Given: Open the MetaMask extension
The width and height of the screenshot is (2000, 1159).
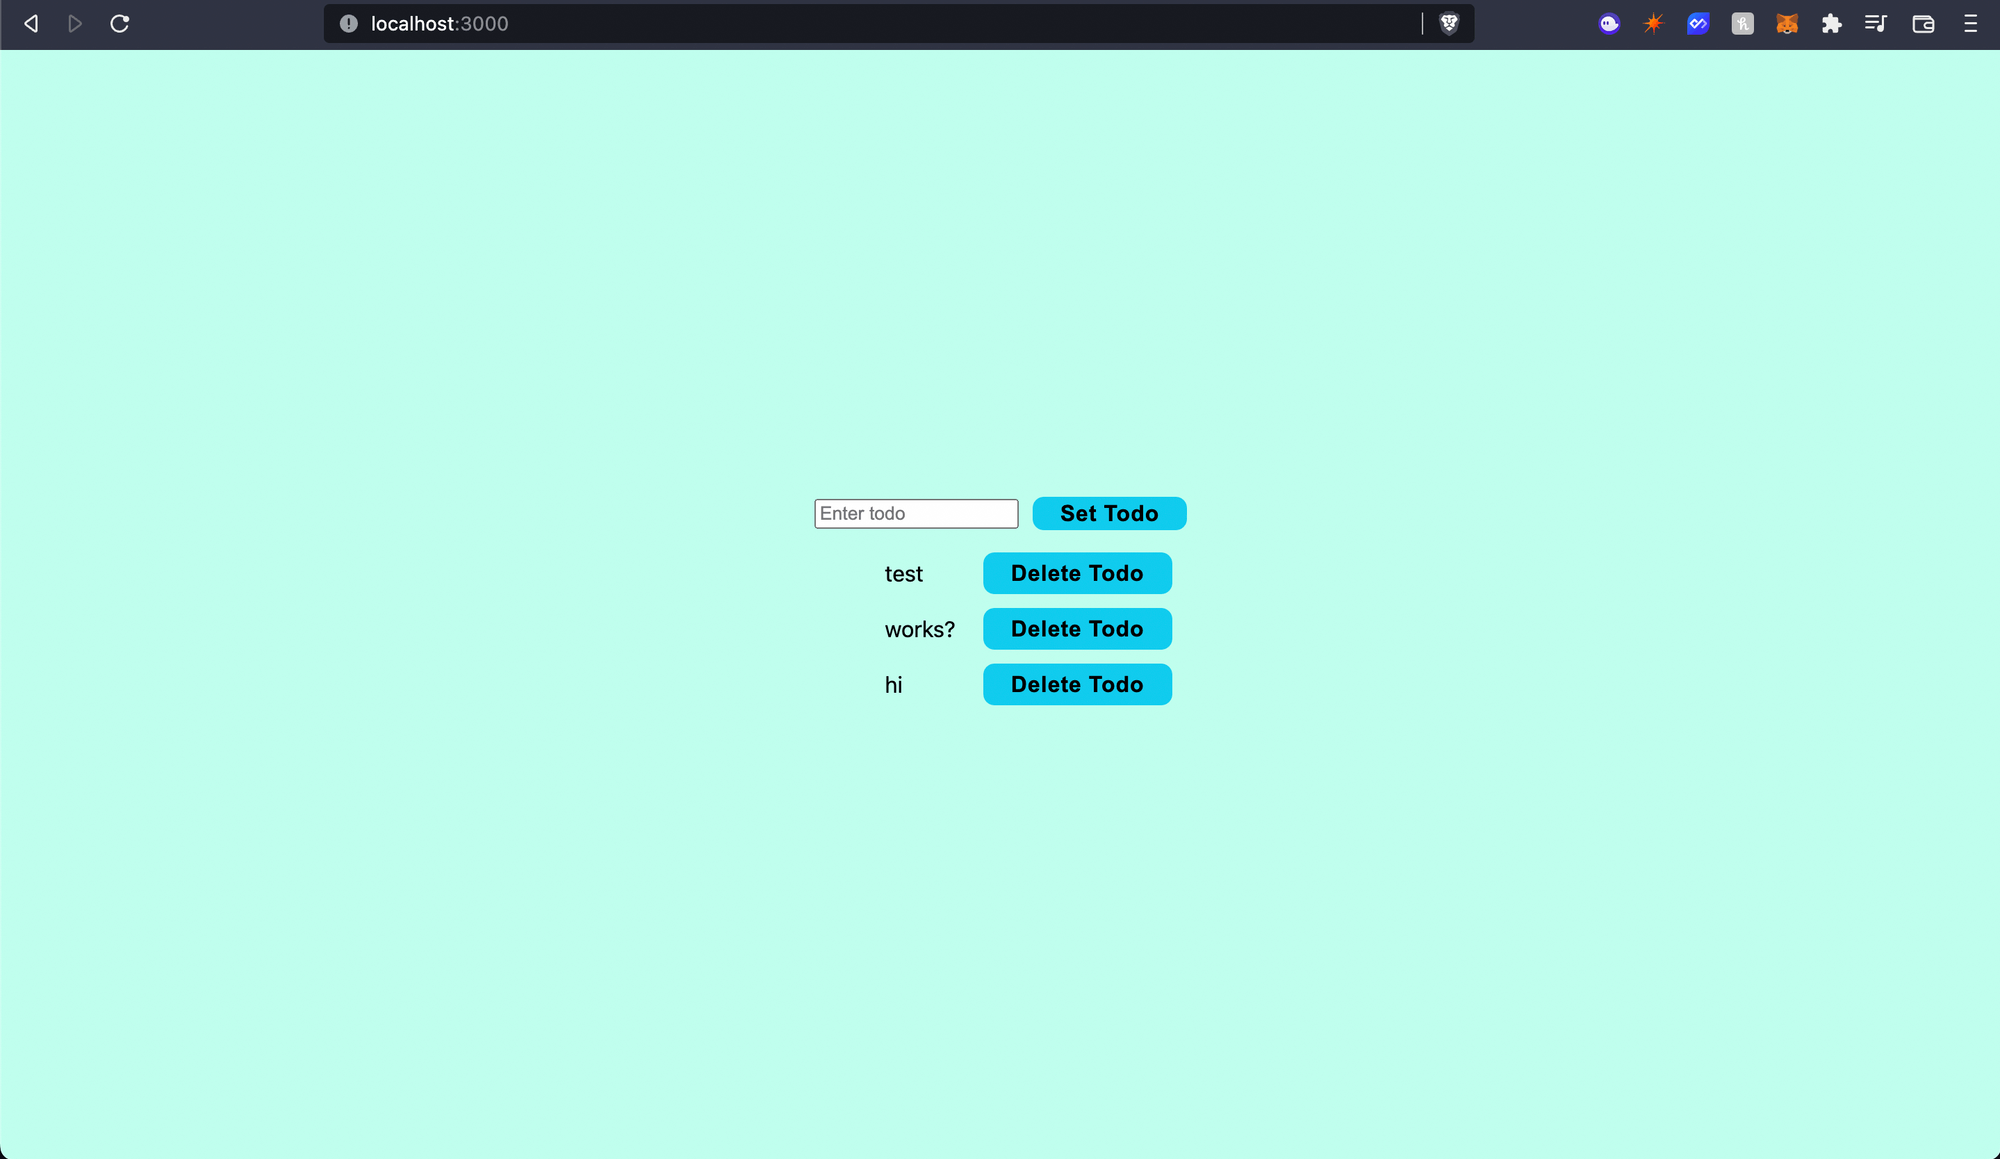Looking at the screenshot, I should pos(1787,23).
